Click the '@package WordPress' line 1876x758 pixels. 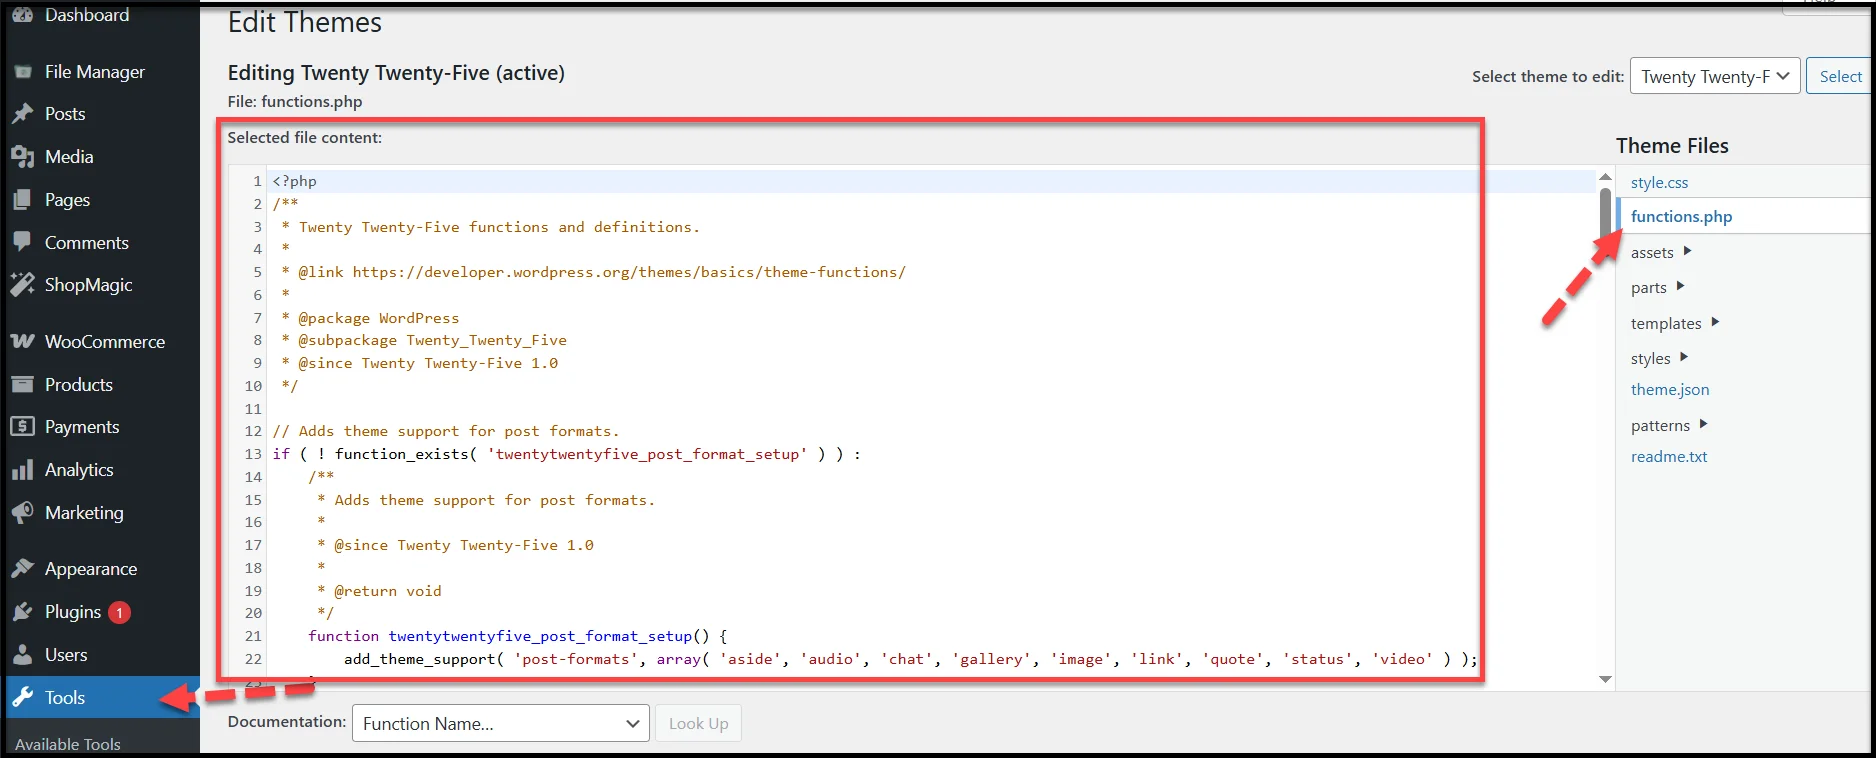[x=370, y=318]
